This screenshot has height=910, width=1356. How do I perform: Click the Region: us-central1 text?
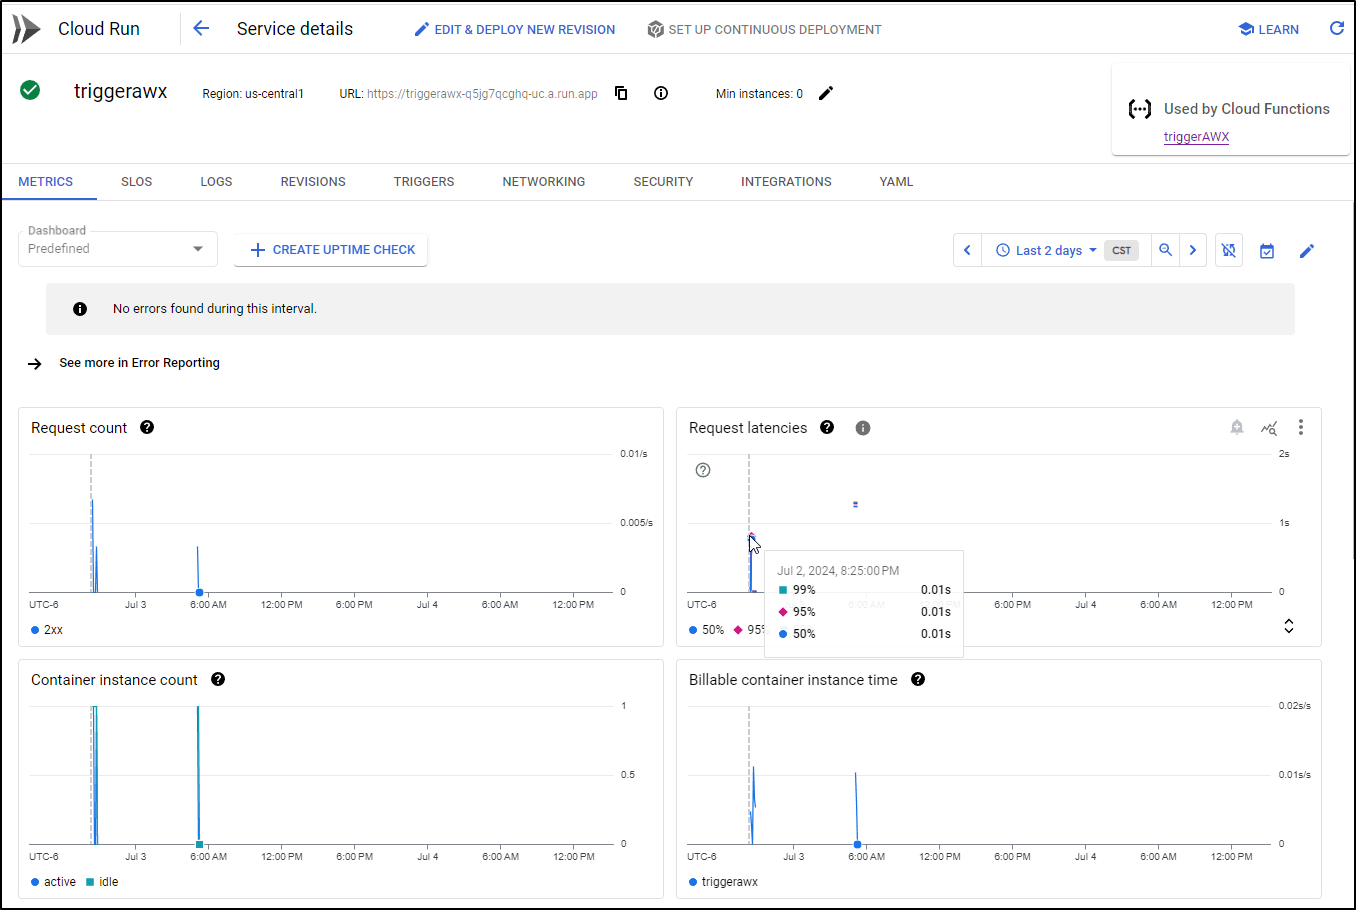click(x=253, y=94)
